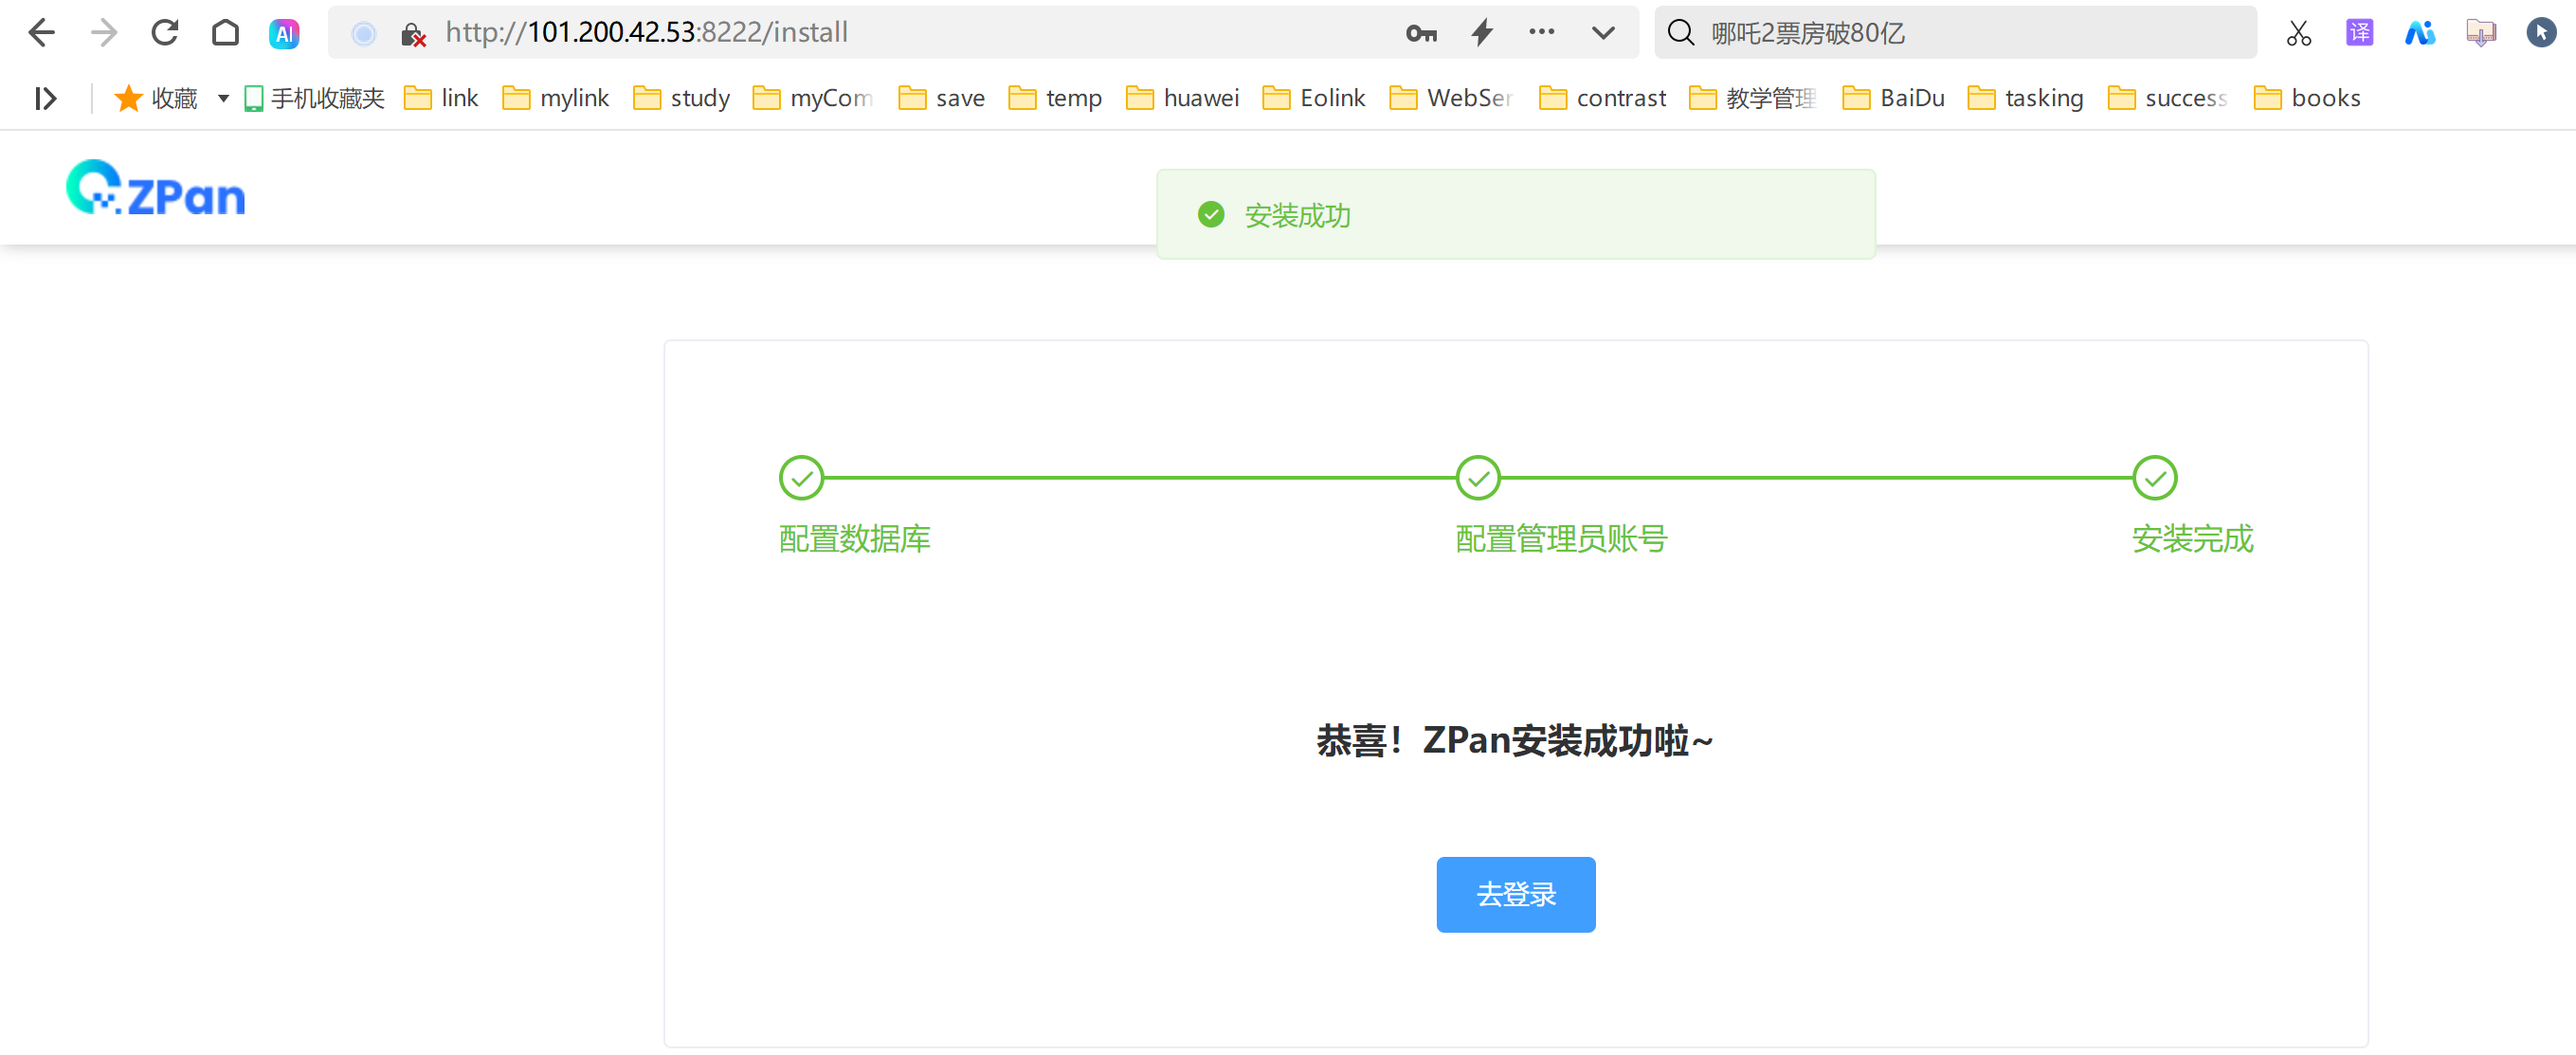Expand the favorites dropdown arrow
The width and height of the screenshot is (2576, 1055).
pyautogui.click(x=224, y=98)
